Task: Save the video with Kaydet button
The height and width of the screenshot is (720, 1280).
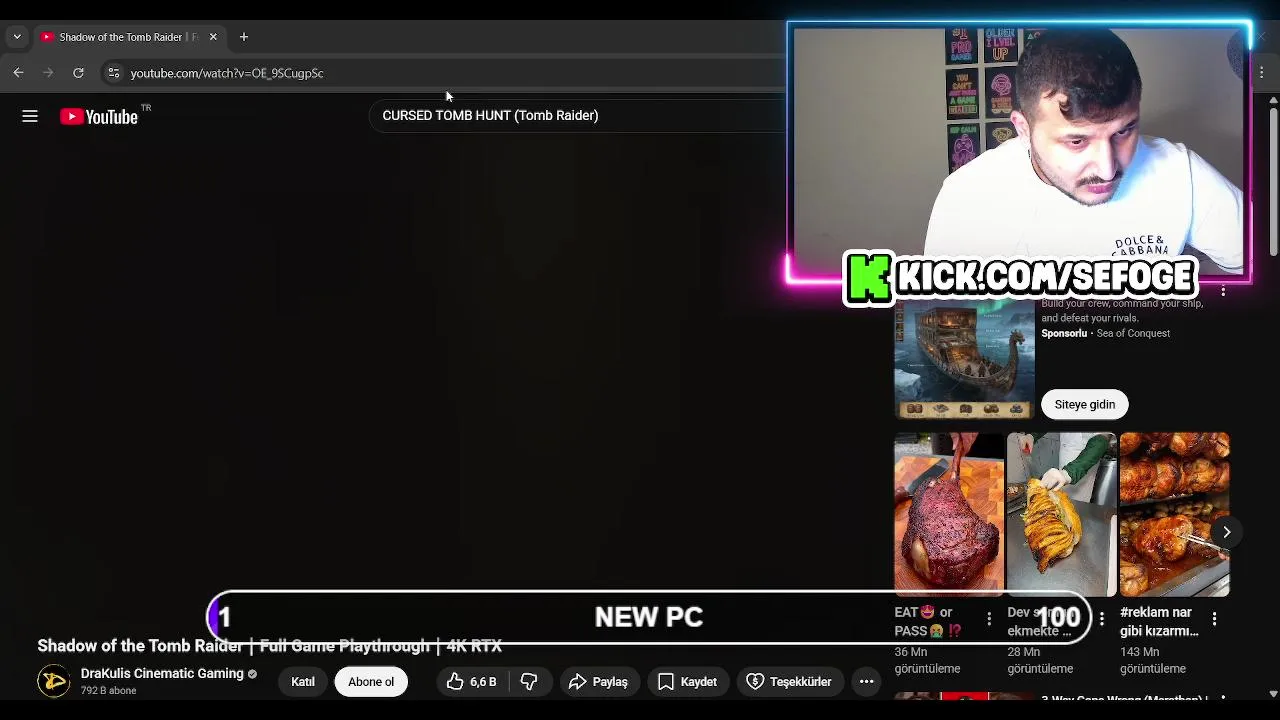Action: pyautogui.click(x=687, y=682)
